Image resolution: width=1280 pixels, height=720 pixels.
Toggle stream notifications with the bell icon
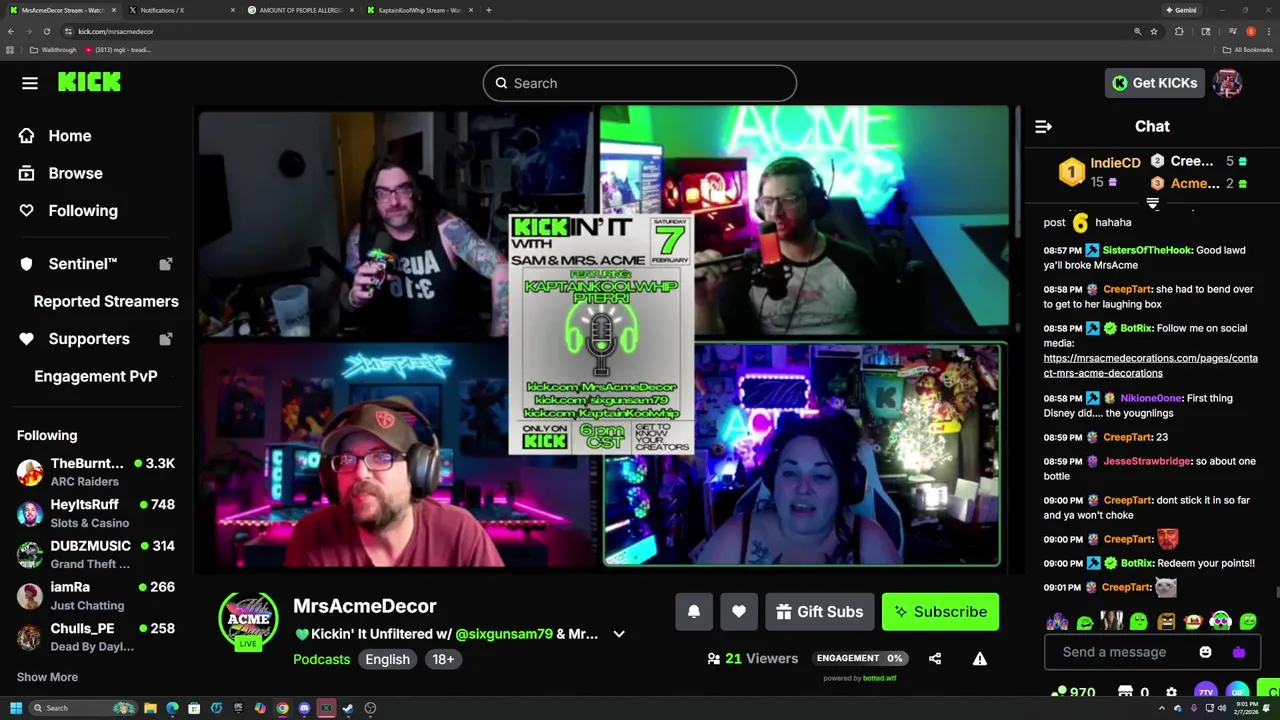click(693, 612)
